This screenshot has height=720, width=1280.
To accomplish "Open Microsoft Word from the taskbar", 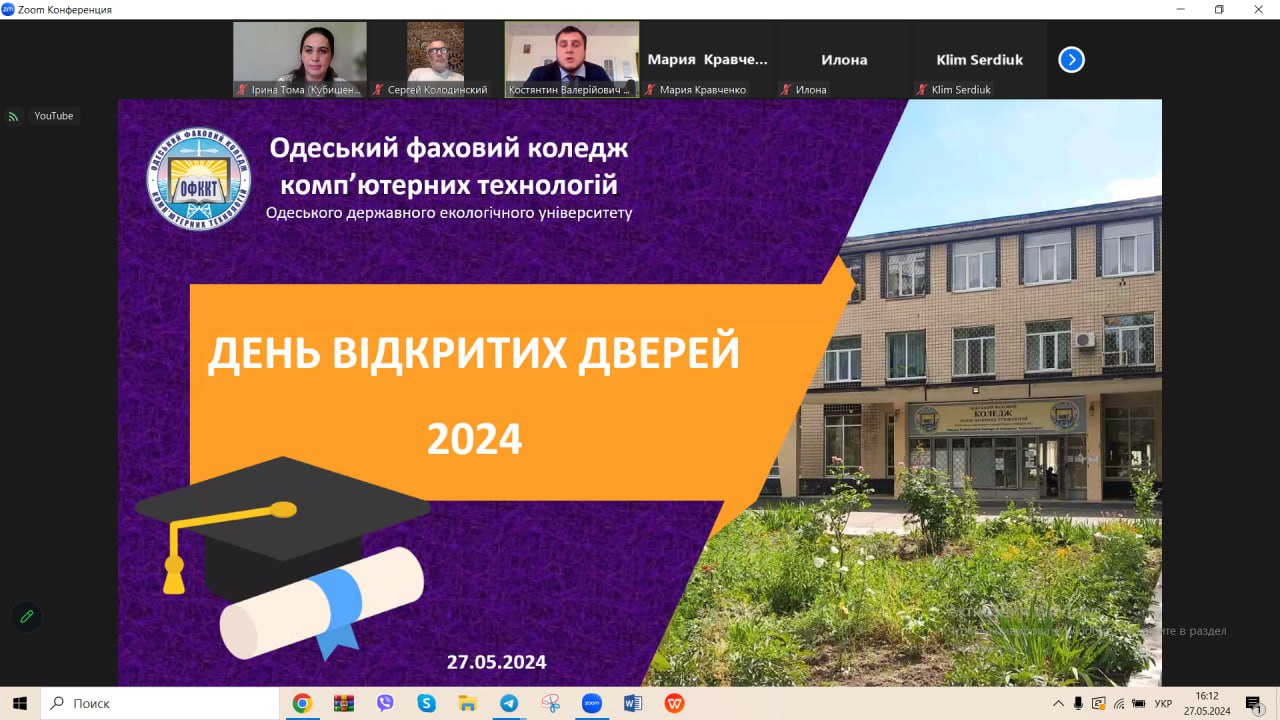I will pos(632,703).
